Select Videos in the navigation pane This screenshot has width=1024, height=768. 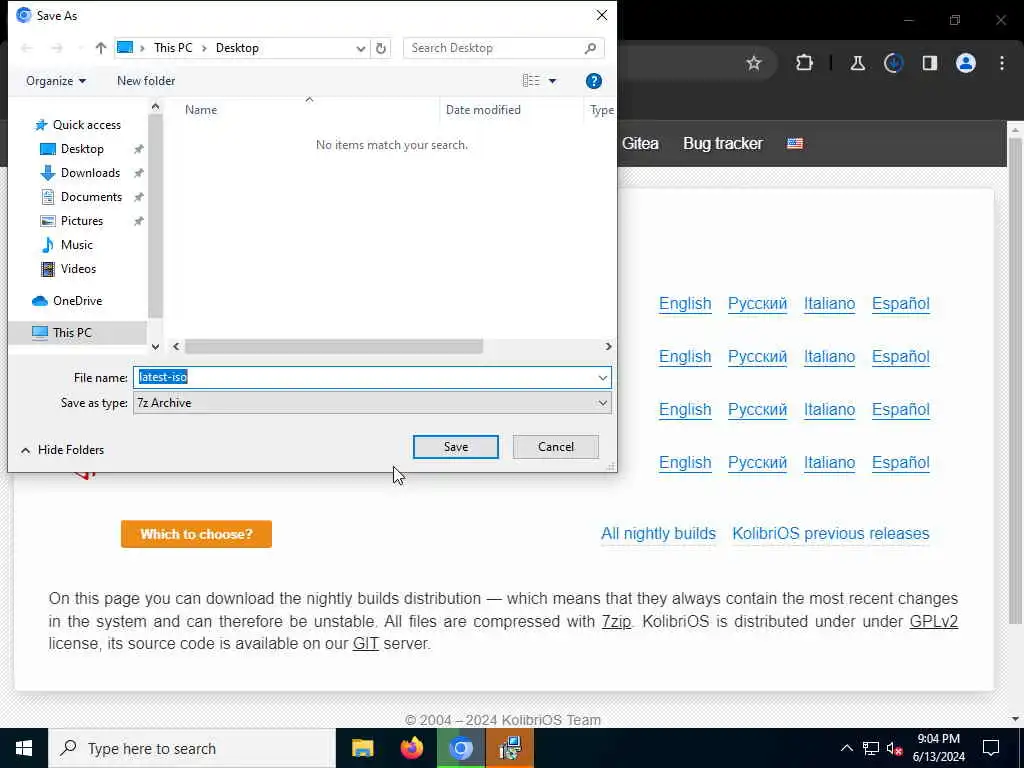pyautogui.click(x=78, y=269)
